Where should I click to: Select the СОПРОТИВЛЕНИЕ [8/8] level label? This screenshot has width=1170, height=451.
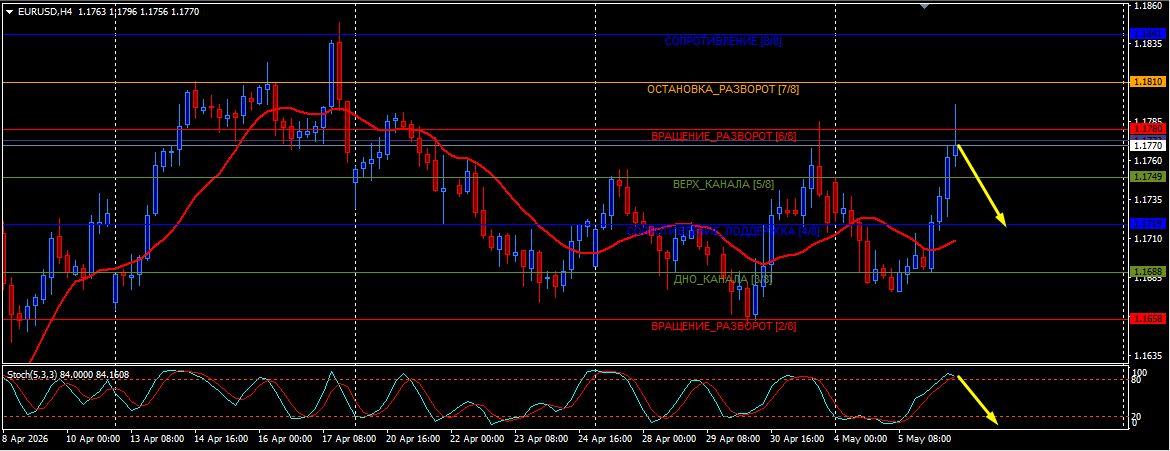723,42
